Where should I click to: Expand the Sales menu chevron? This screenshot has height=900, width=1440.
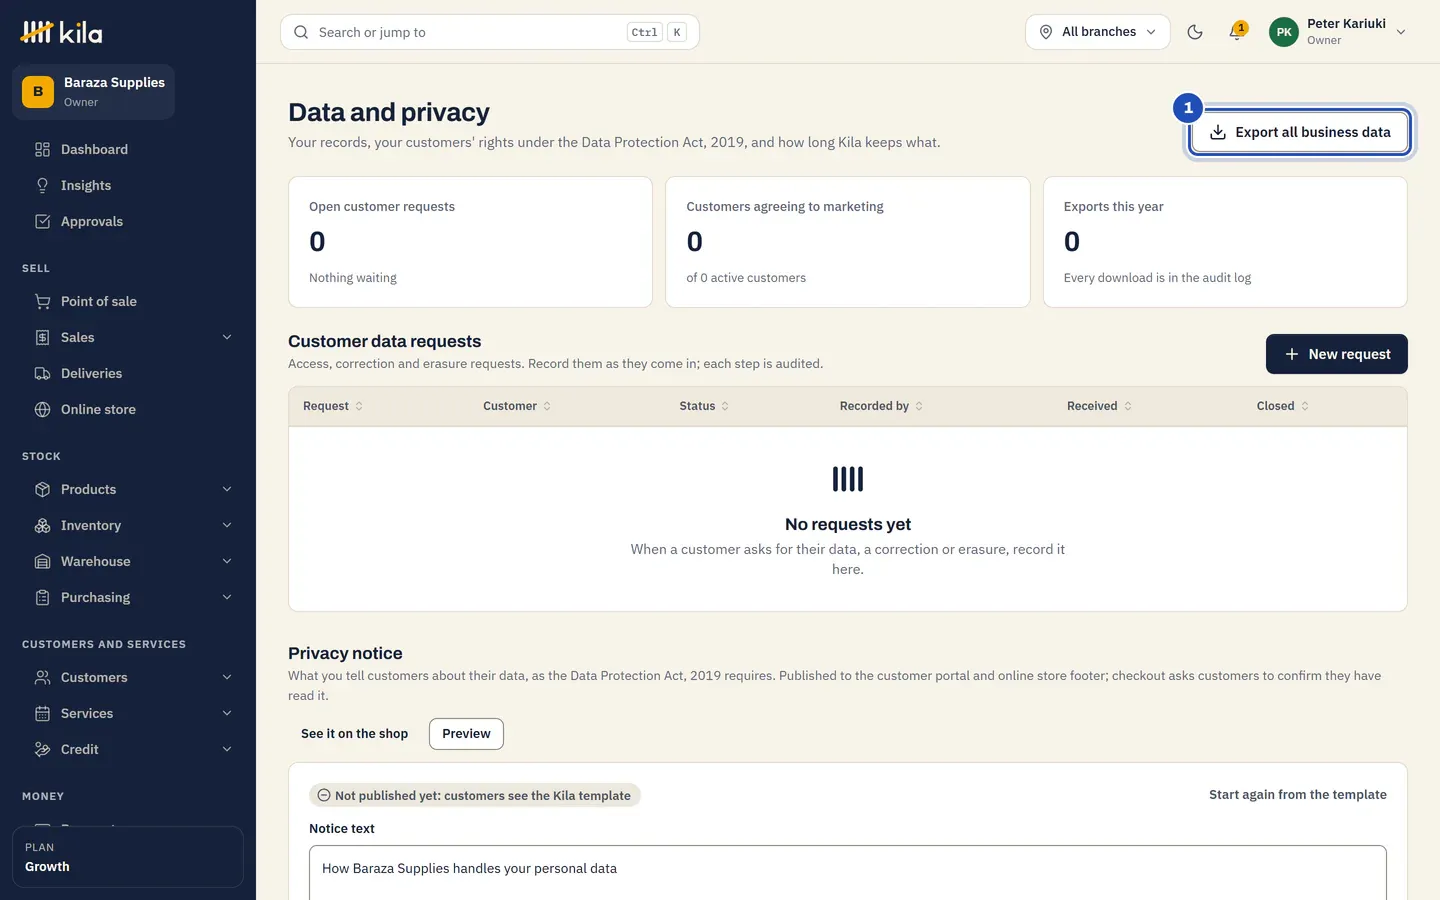(227, 337)
